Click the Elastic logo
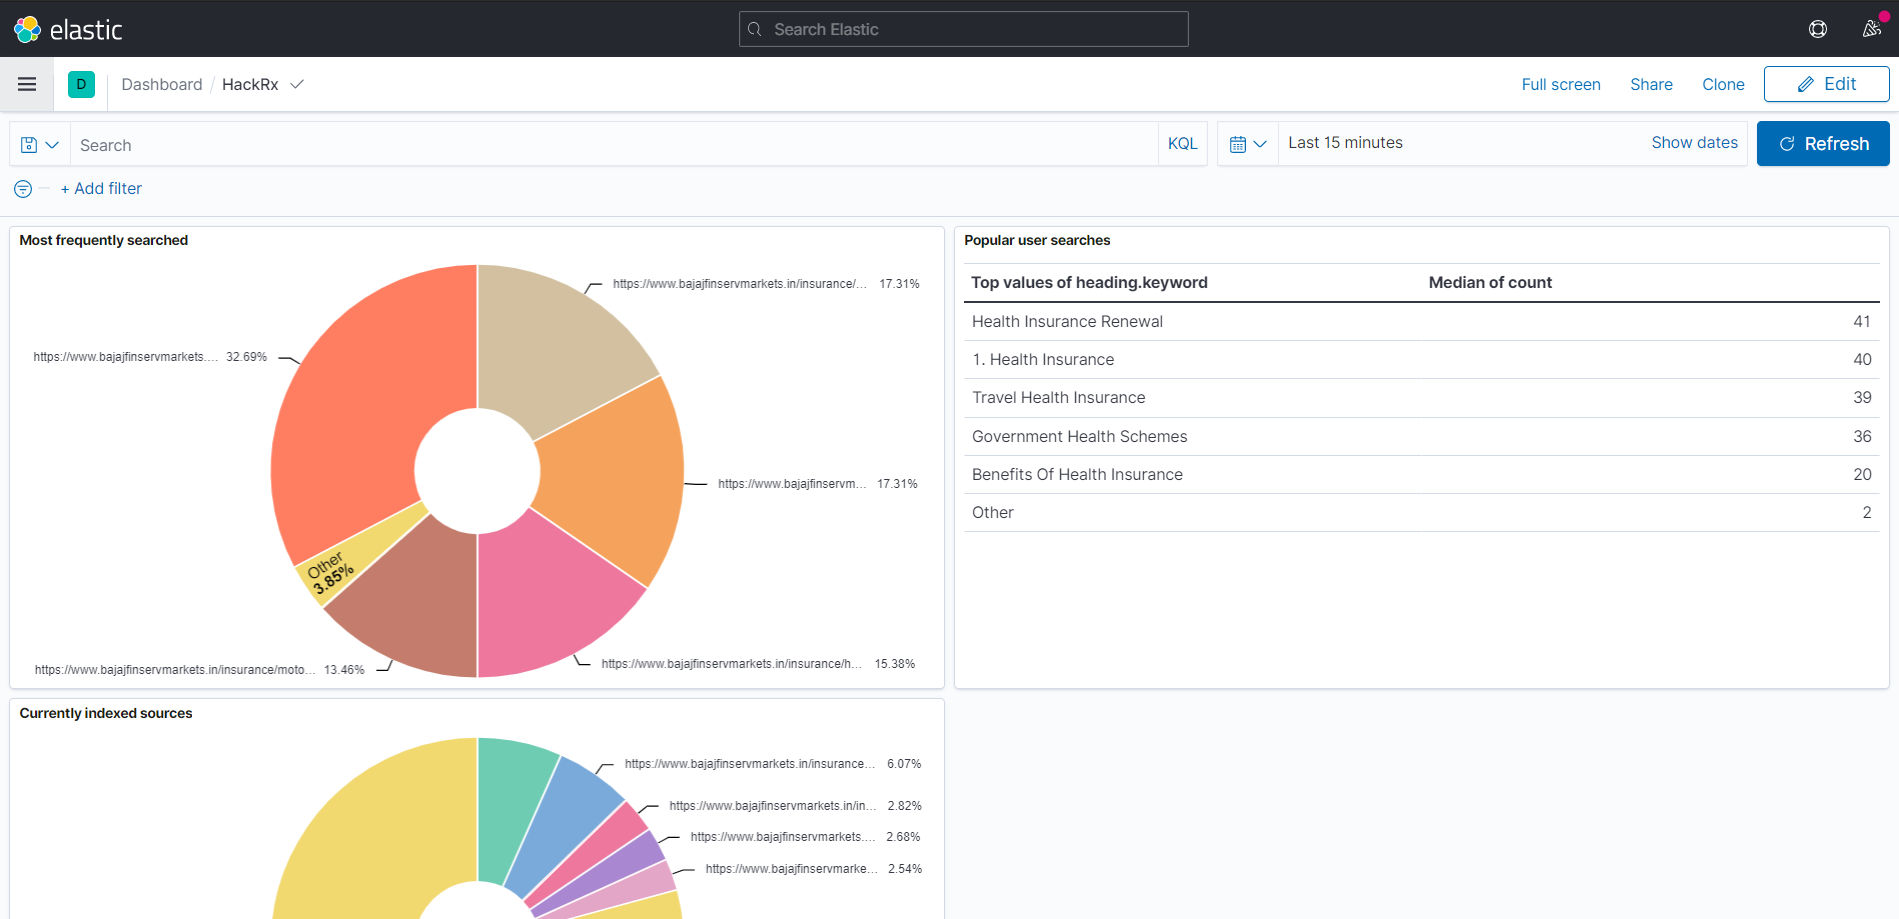The height and width of the screenshot is (919, 1899). [x=68, y=29]
